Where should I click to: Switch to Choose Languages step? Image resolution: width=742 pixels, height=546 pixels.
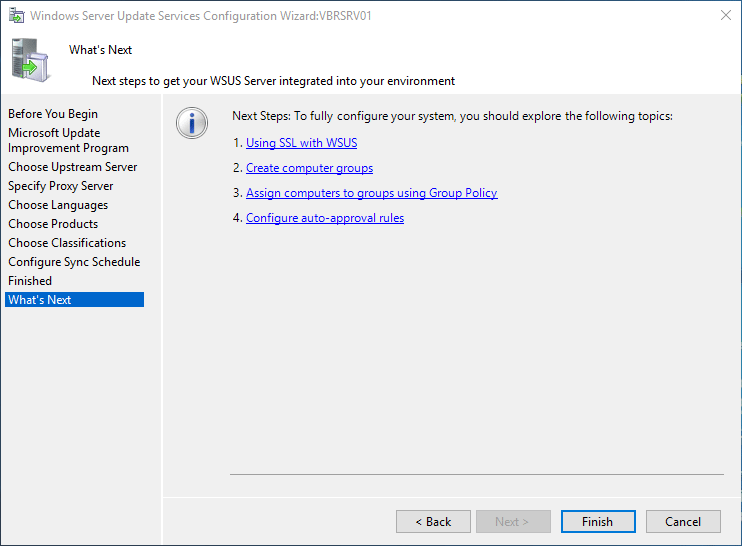click(58, 205)
